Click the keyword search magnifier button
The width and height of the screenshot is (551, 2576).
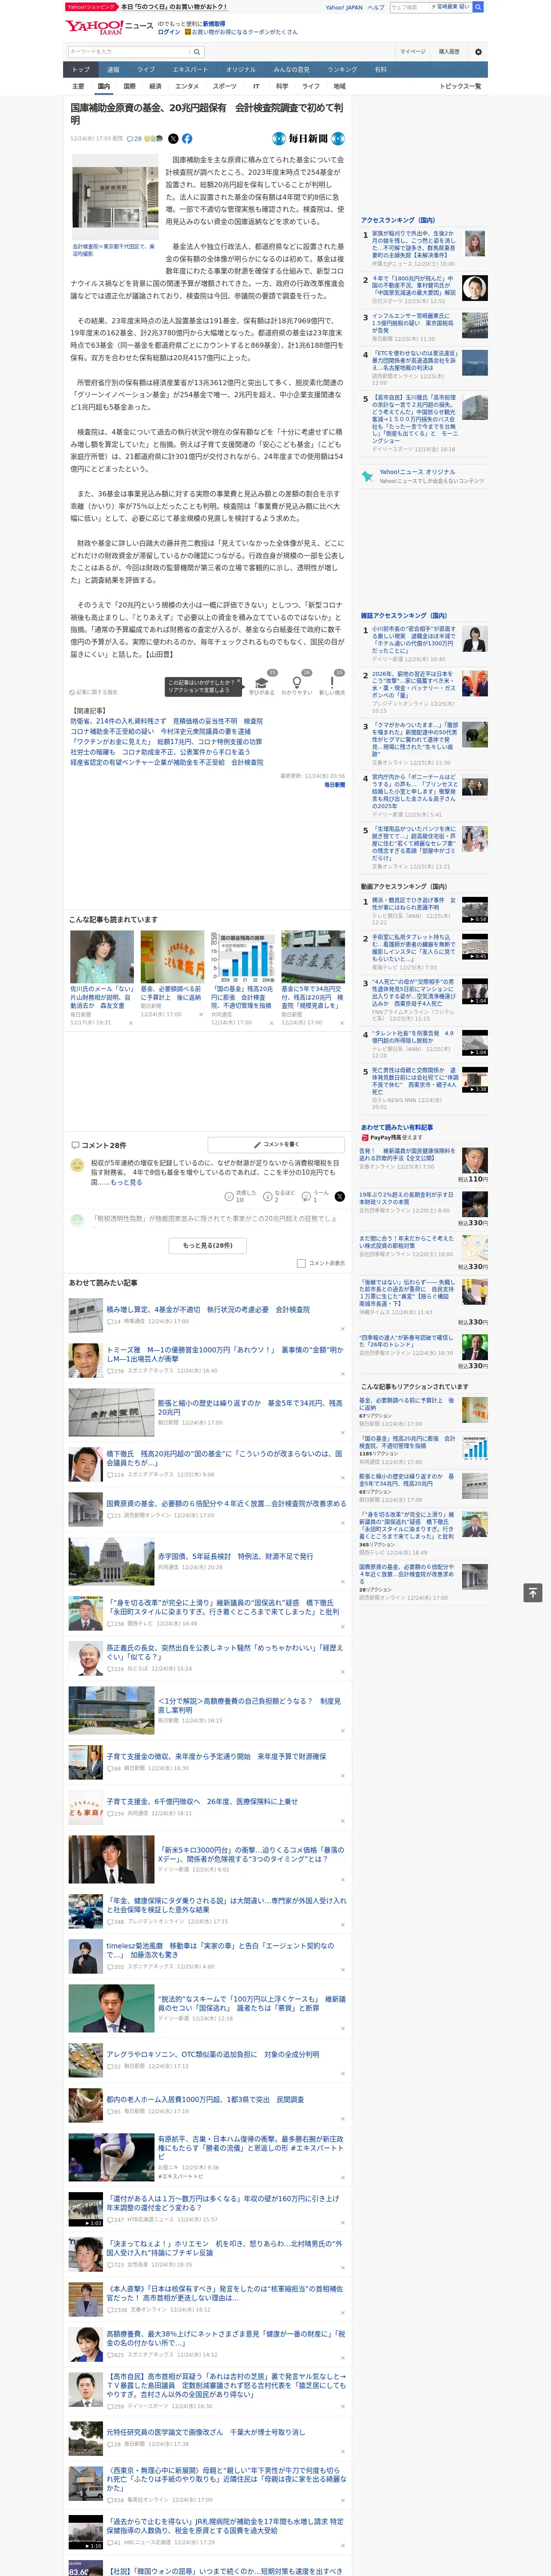[197, 52]
